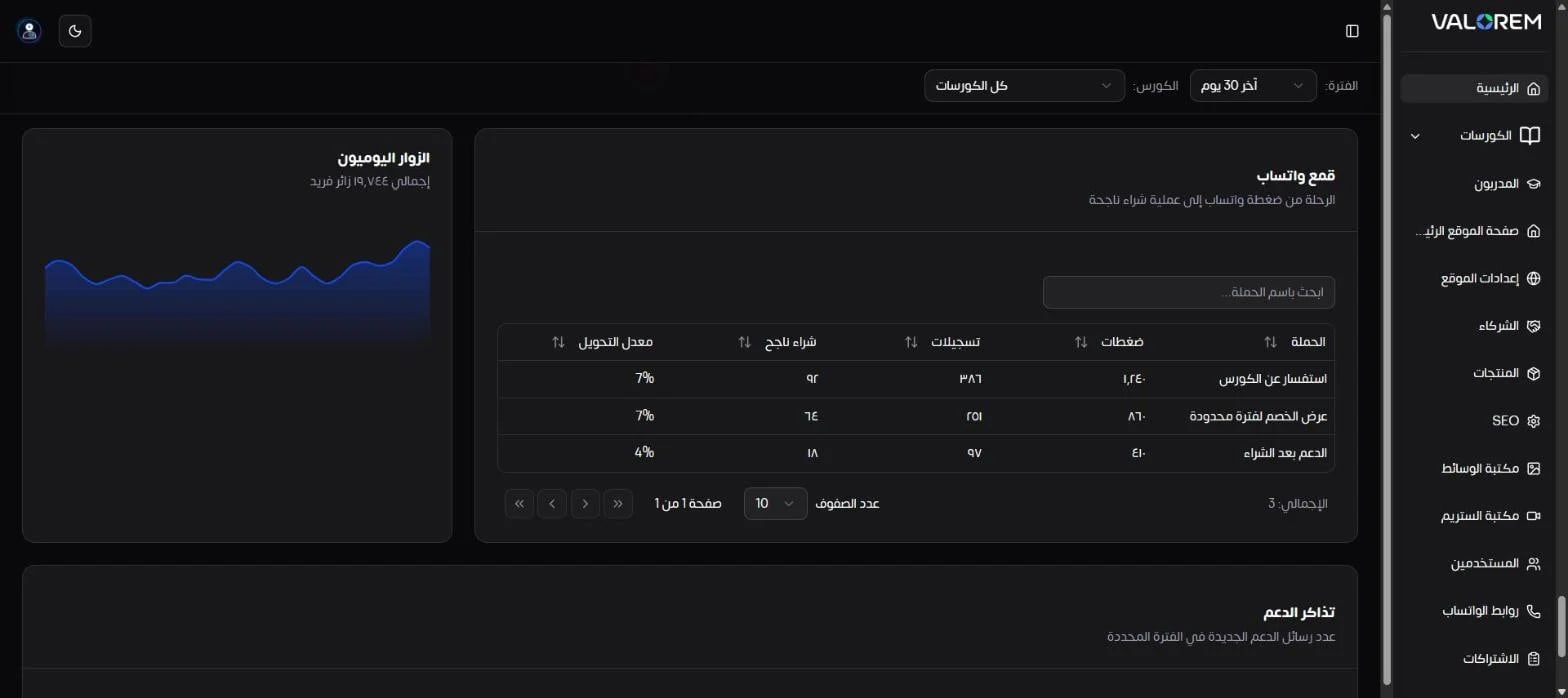Focus the campaign name search field
Viewport: 1568px width, 698px height.
[1188, 292]
